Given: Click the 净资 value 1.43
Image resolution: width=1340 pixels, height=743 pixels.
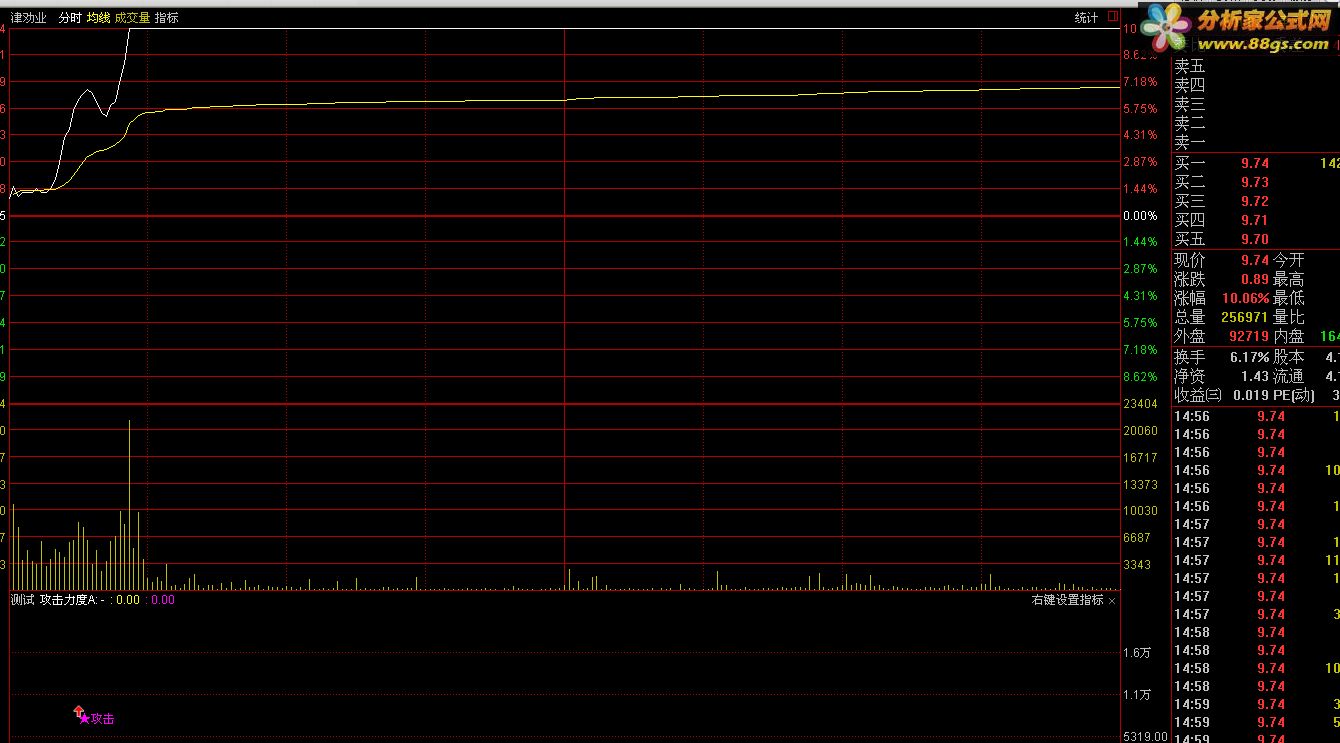Looking at the screenshot, I should click(1255, 376).
